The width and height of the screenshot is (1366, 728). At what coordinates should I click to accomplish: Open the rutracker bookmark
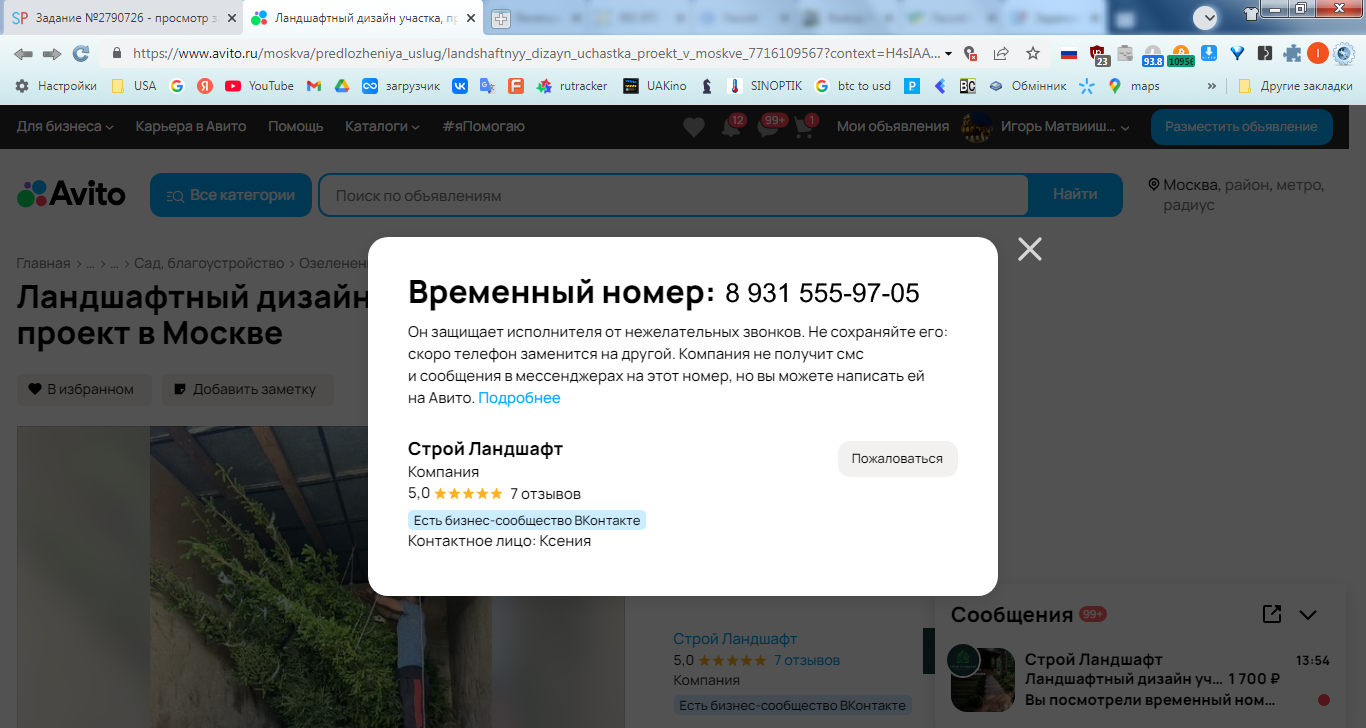click(x=572, y=86)
